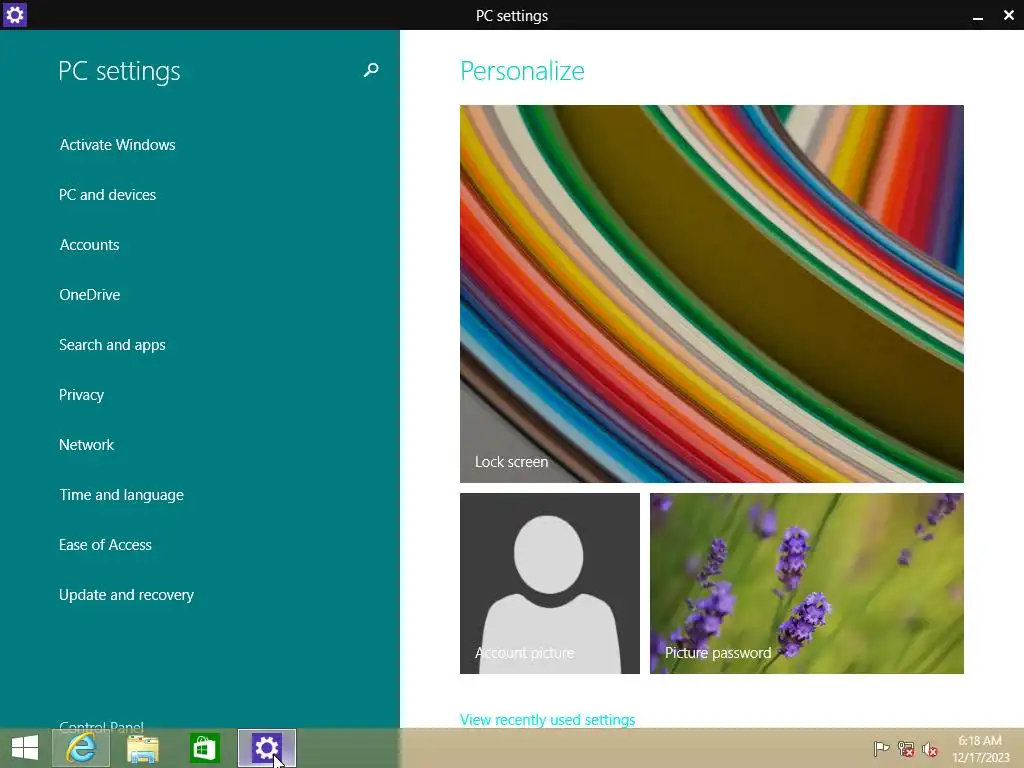Open the Windows Start button

point(25,748)
